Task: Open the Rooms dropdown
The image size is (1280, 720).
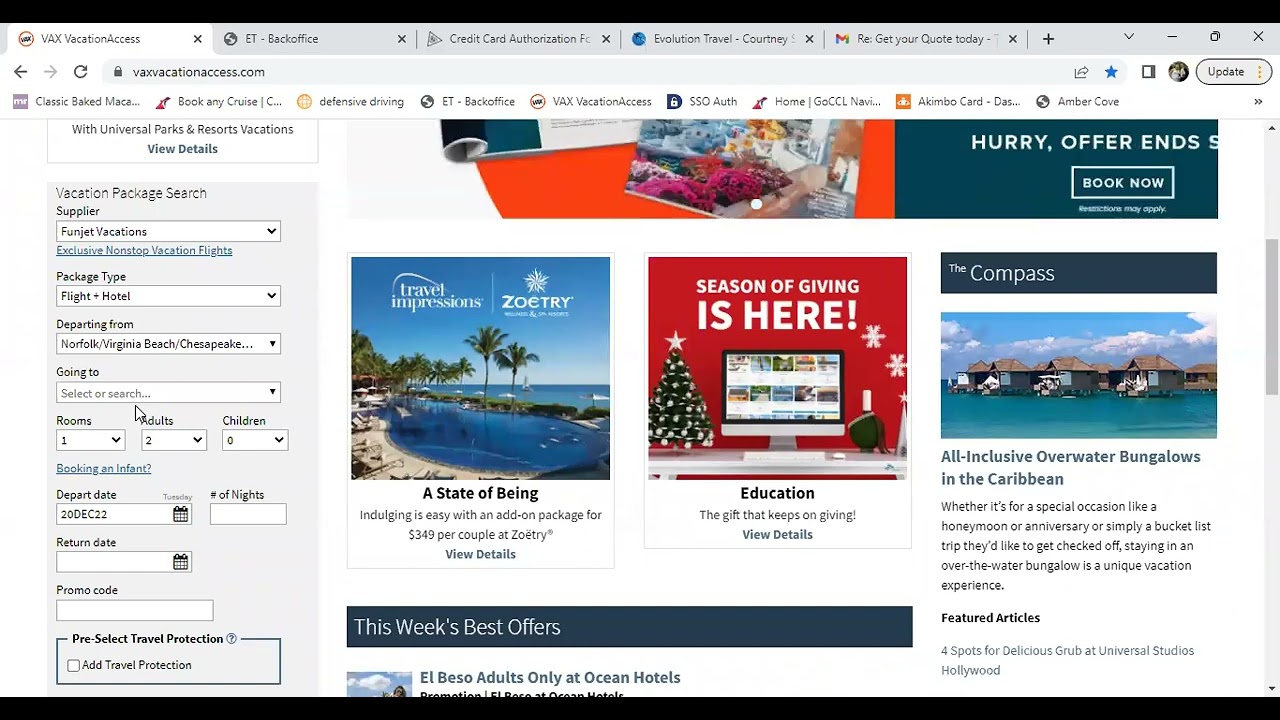Action: (x=91, y=440)
